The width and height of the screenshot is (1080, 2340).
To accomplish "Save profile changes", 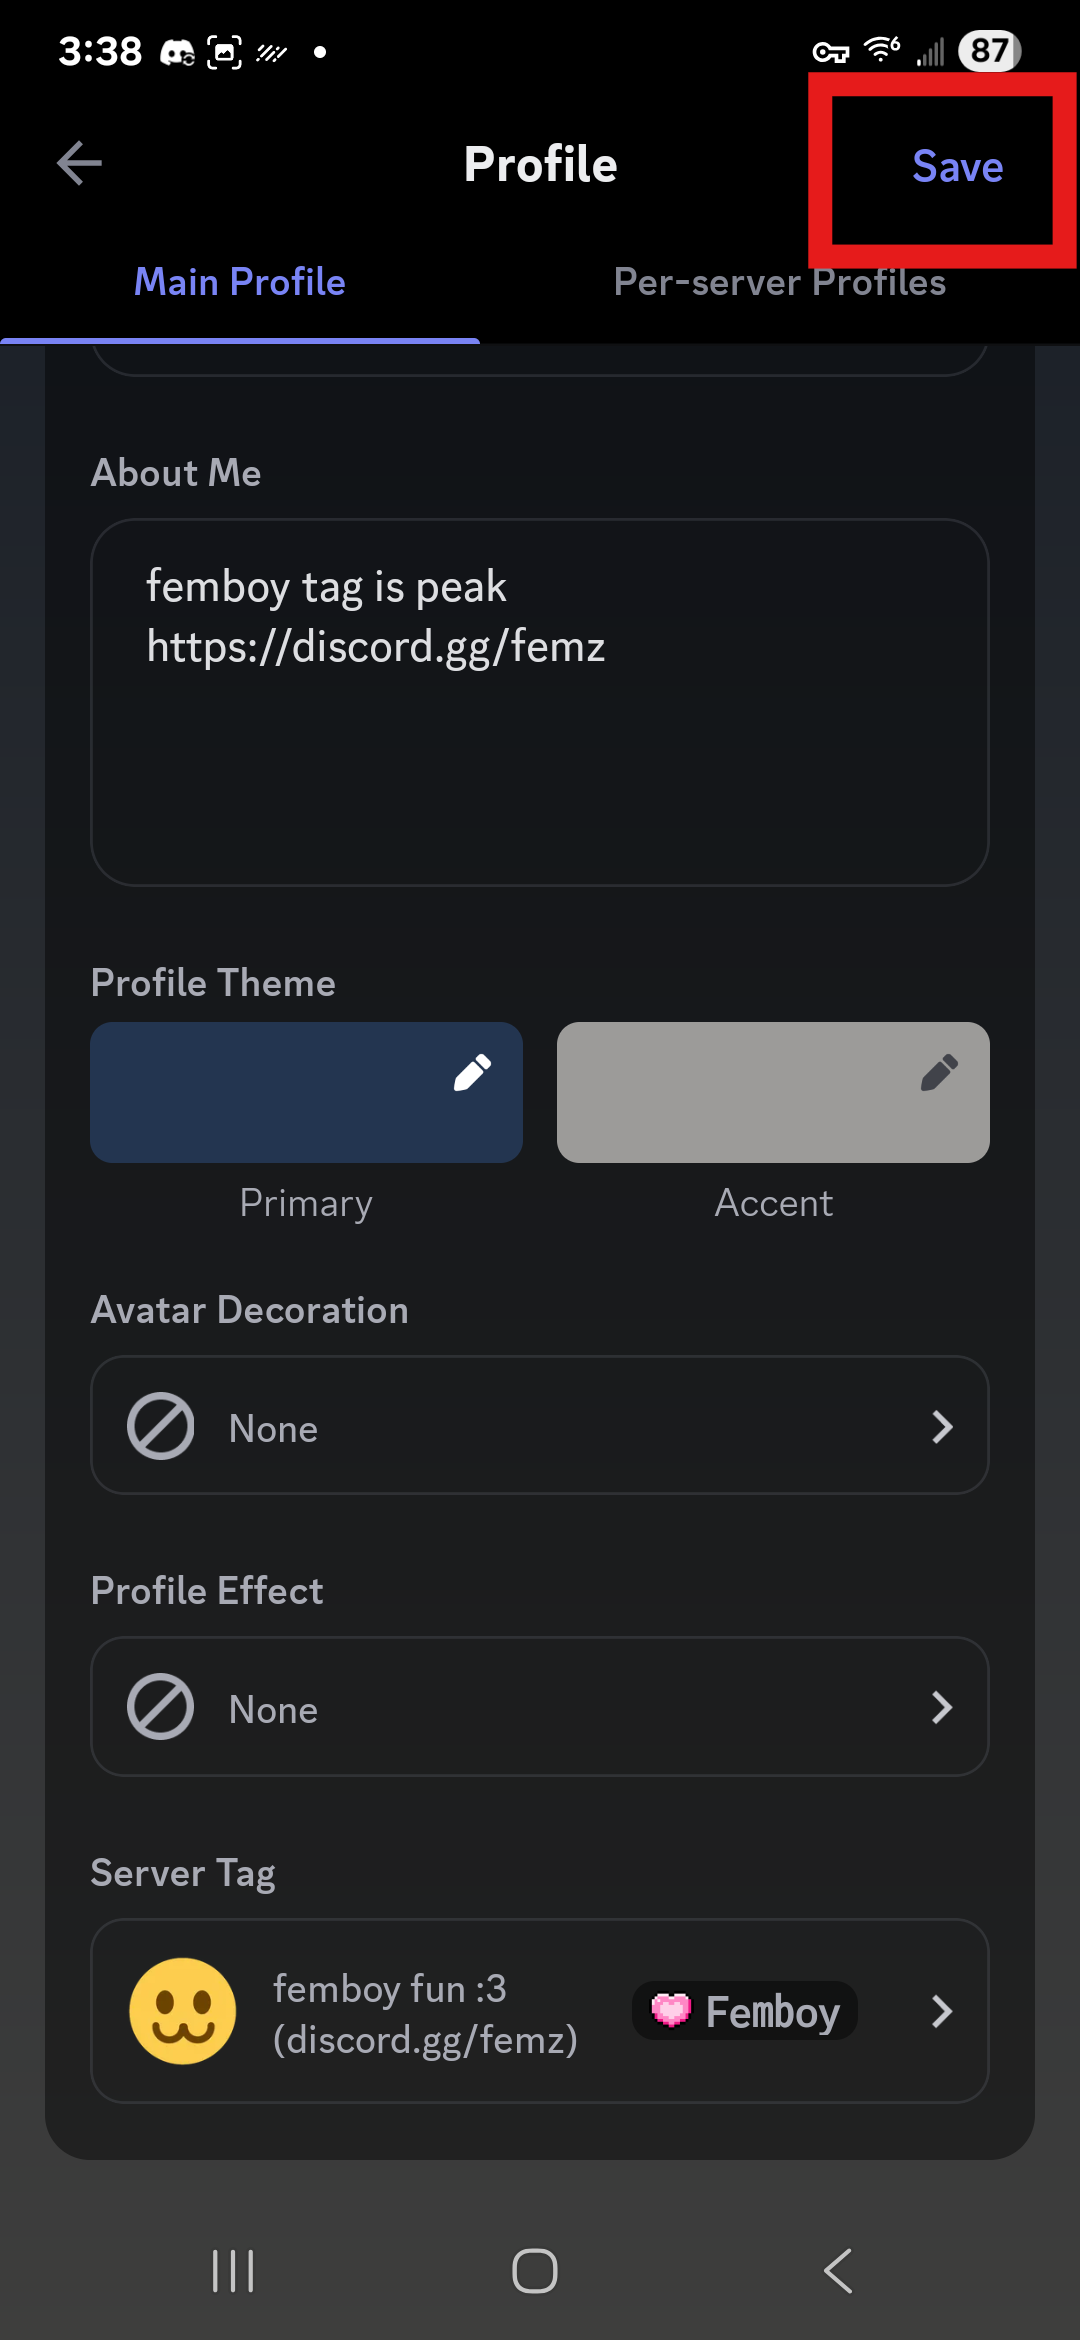I will coord(957,166).
